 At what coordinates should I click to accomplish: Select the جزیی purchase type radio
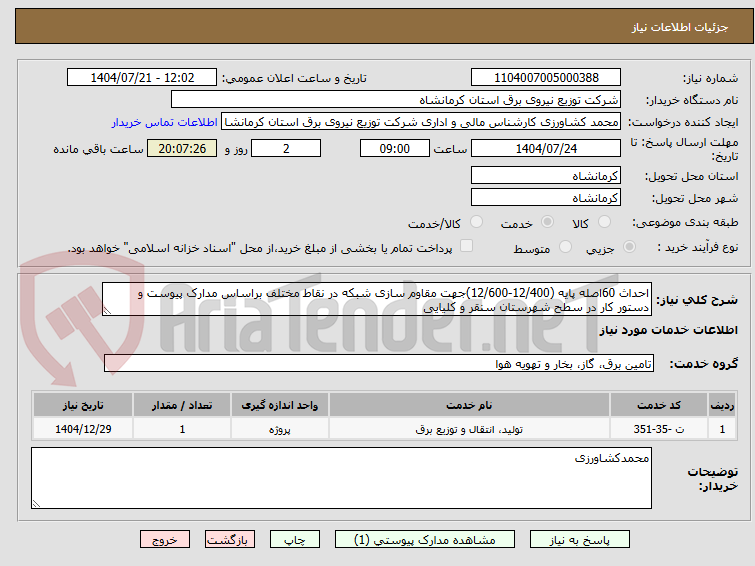tap(629, 247)
